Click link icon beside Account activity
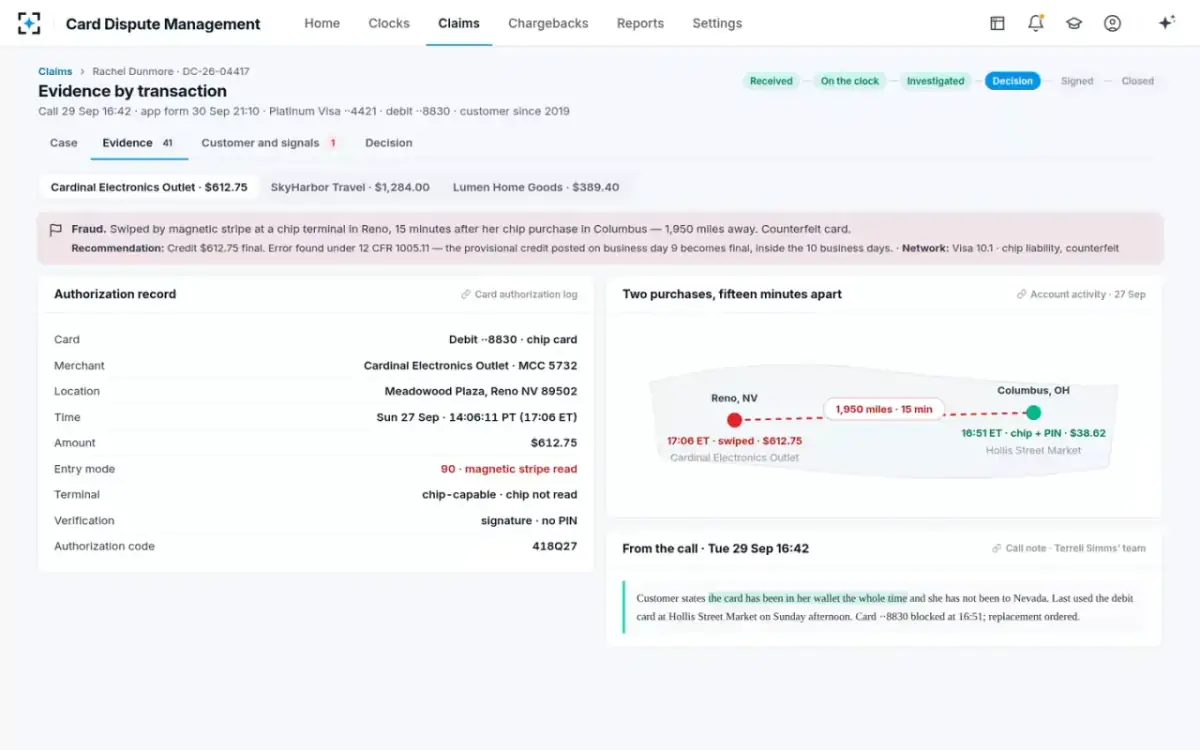Viewport: 1200px width, 750px height. 1022,295
